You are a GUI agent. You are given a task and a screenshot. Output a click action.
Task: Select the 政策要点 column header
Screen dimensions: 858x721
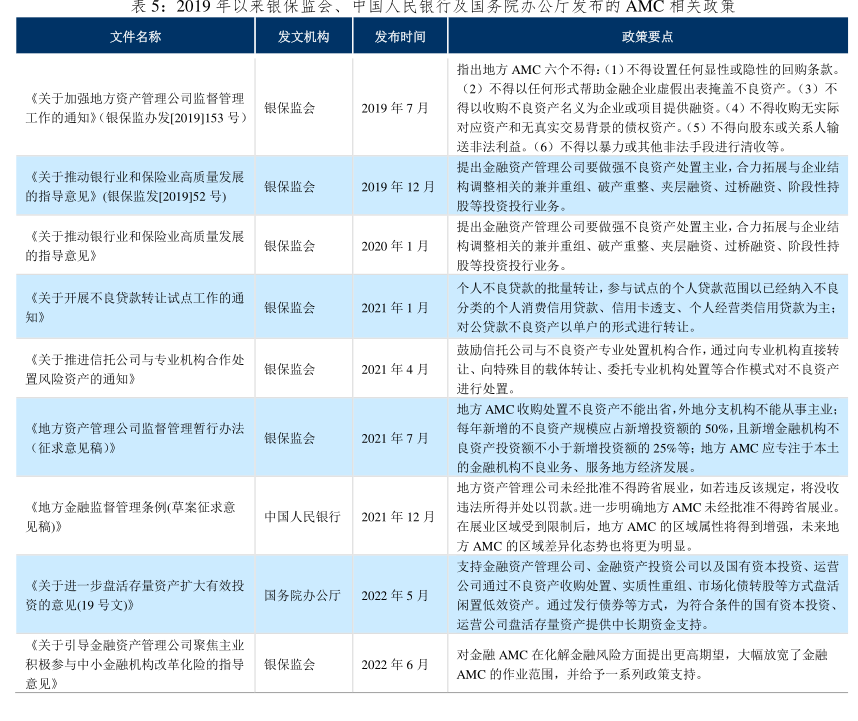point(647,37)
